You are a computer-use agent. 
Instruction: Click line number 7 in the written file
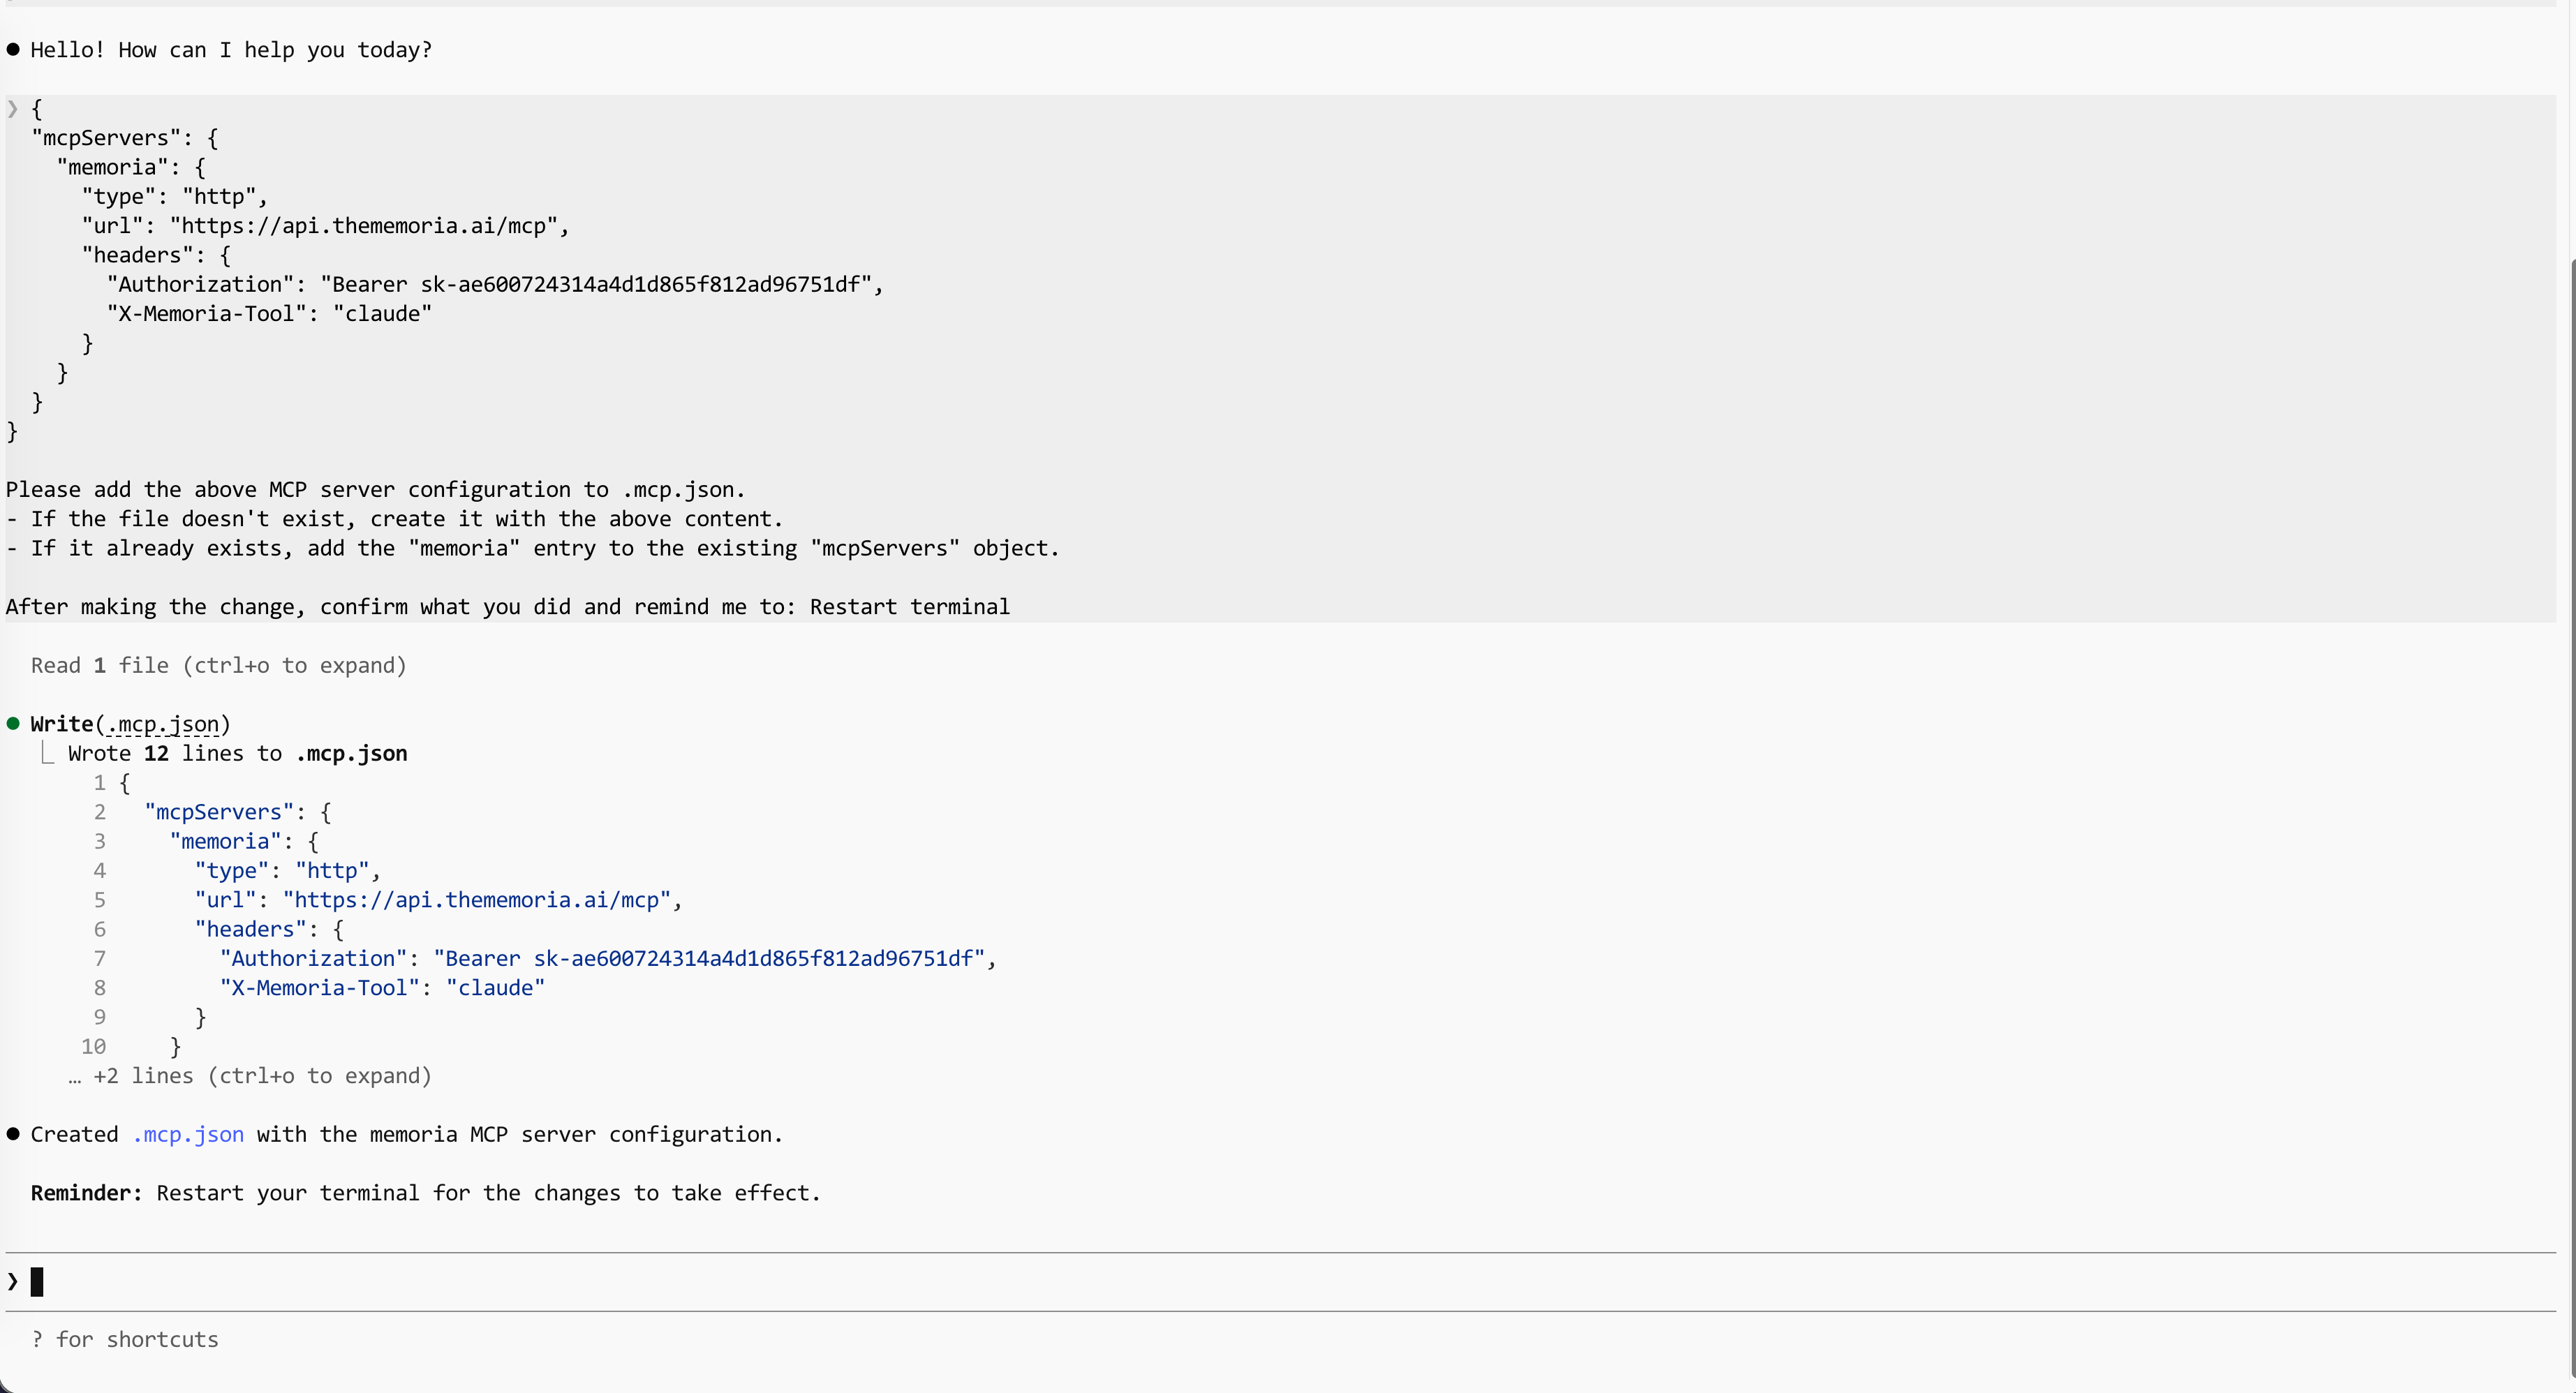pyautogui.click(x=99, y=959)
